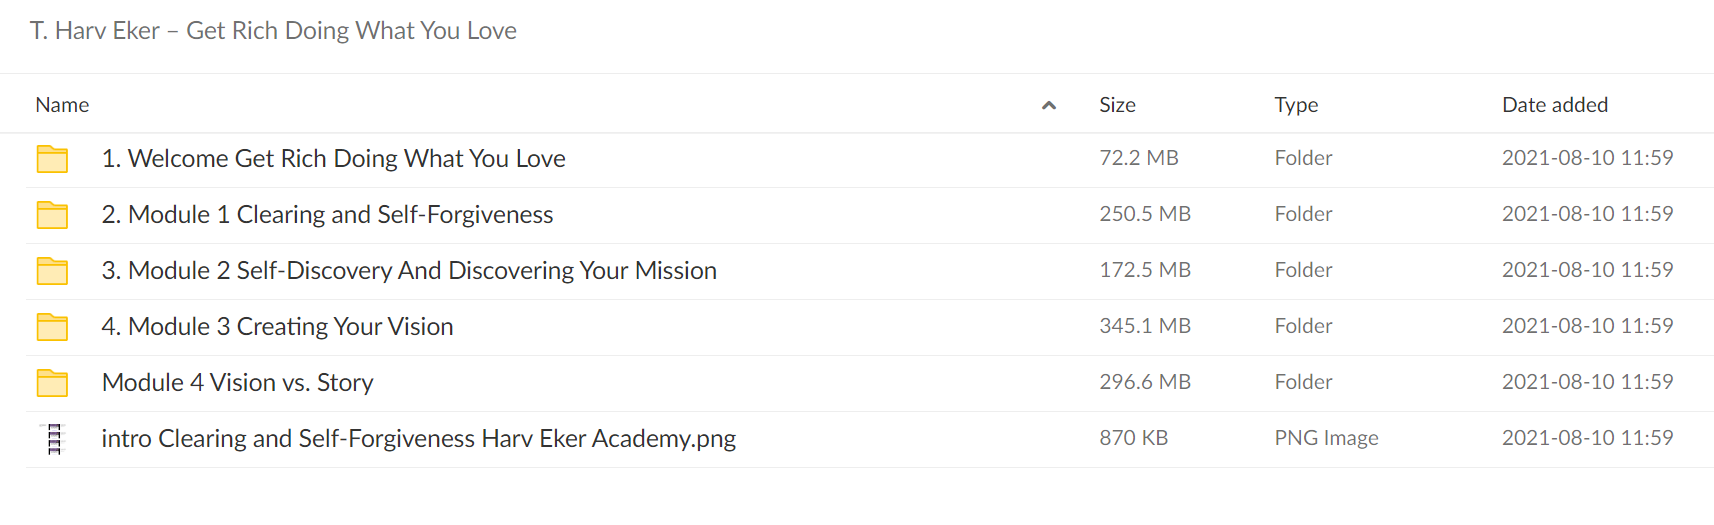Open Module 4 Vision vs. Story name
This screenshot has width=1714, height=525.
coord(237,383)
